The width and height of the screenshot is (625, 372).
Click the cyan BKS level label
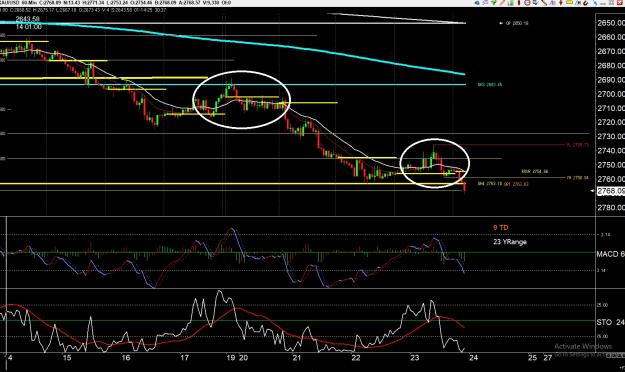click(489, 85)
